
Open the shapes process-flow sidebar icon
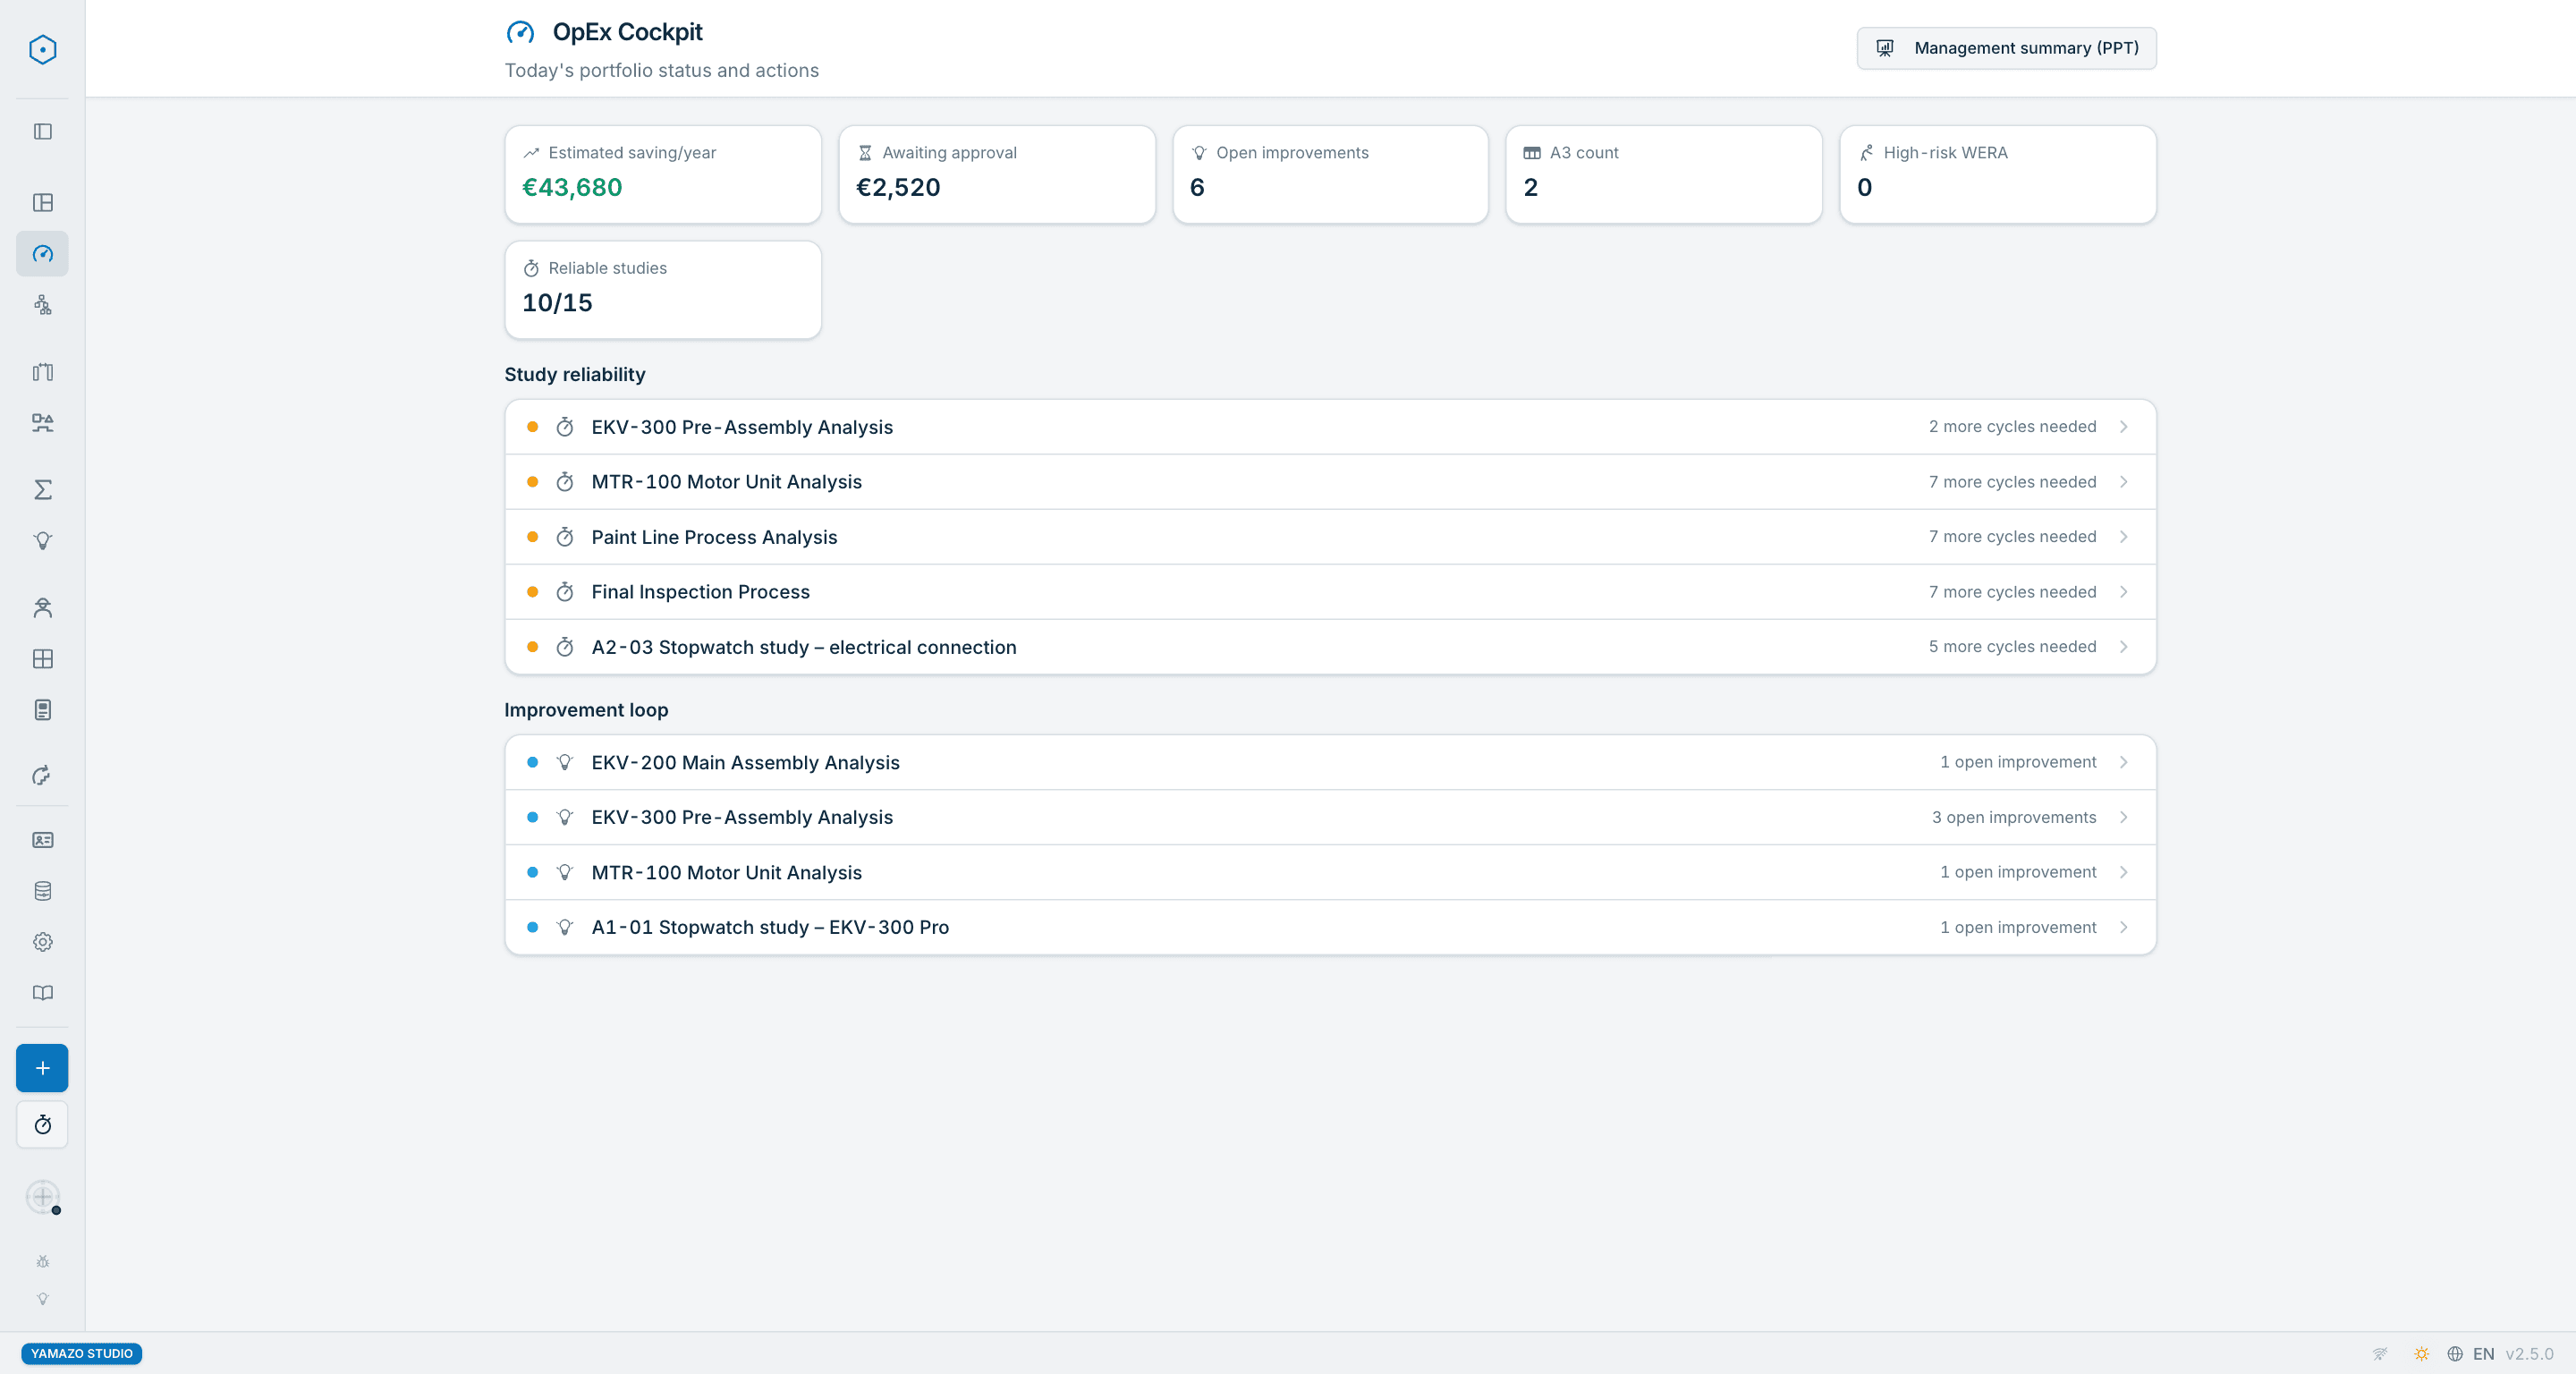click(x=42, y=423)
